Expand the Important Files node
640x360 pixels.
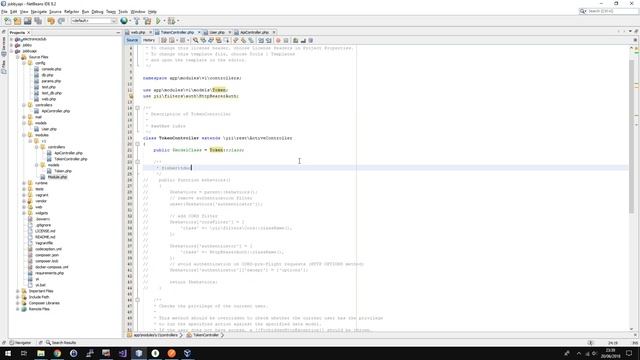click(x=18, y=291)
